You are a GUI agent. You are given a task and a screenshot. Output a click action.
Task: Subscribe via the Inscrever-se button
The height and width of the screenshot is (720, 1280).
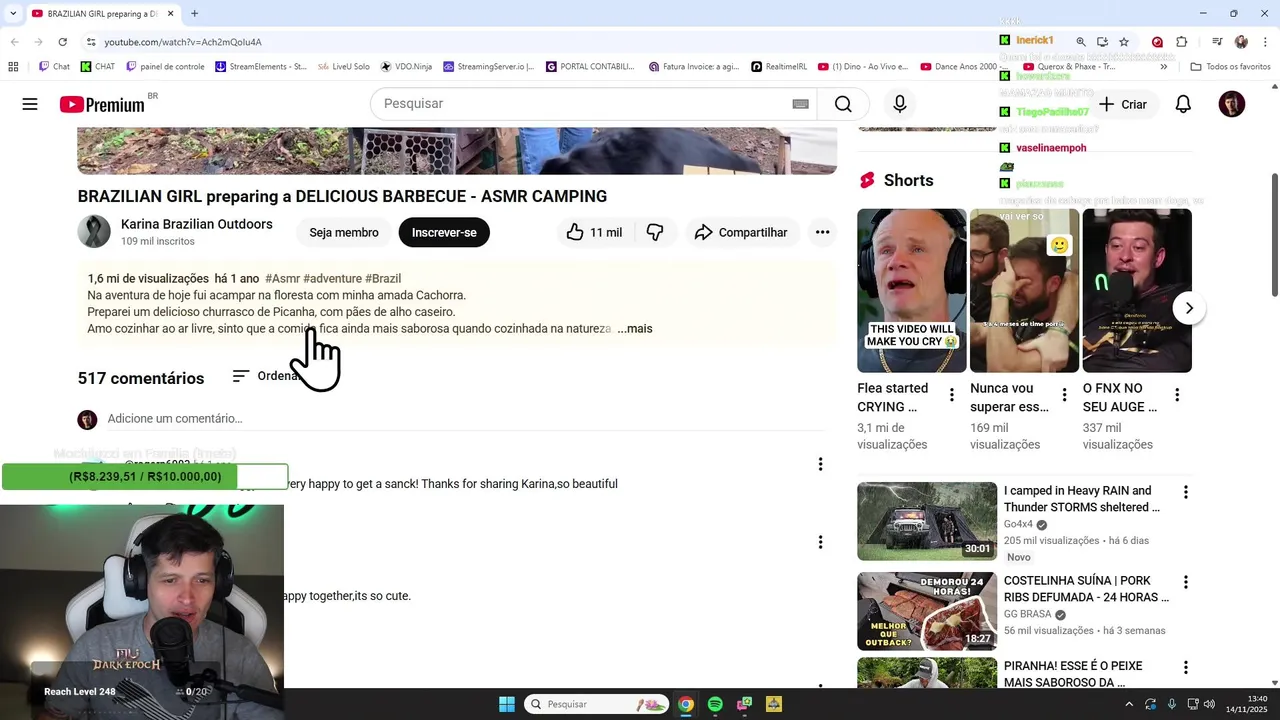[444, 232]
